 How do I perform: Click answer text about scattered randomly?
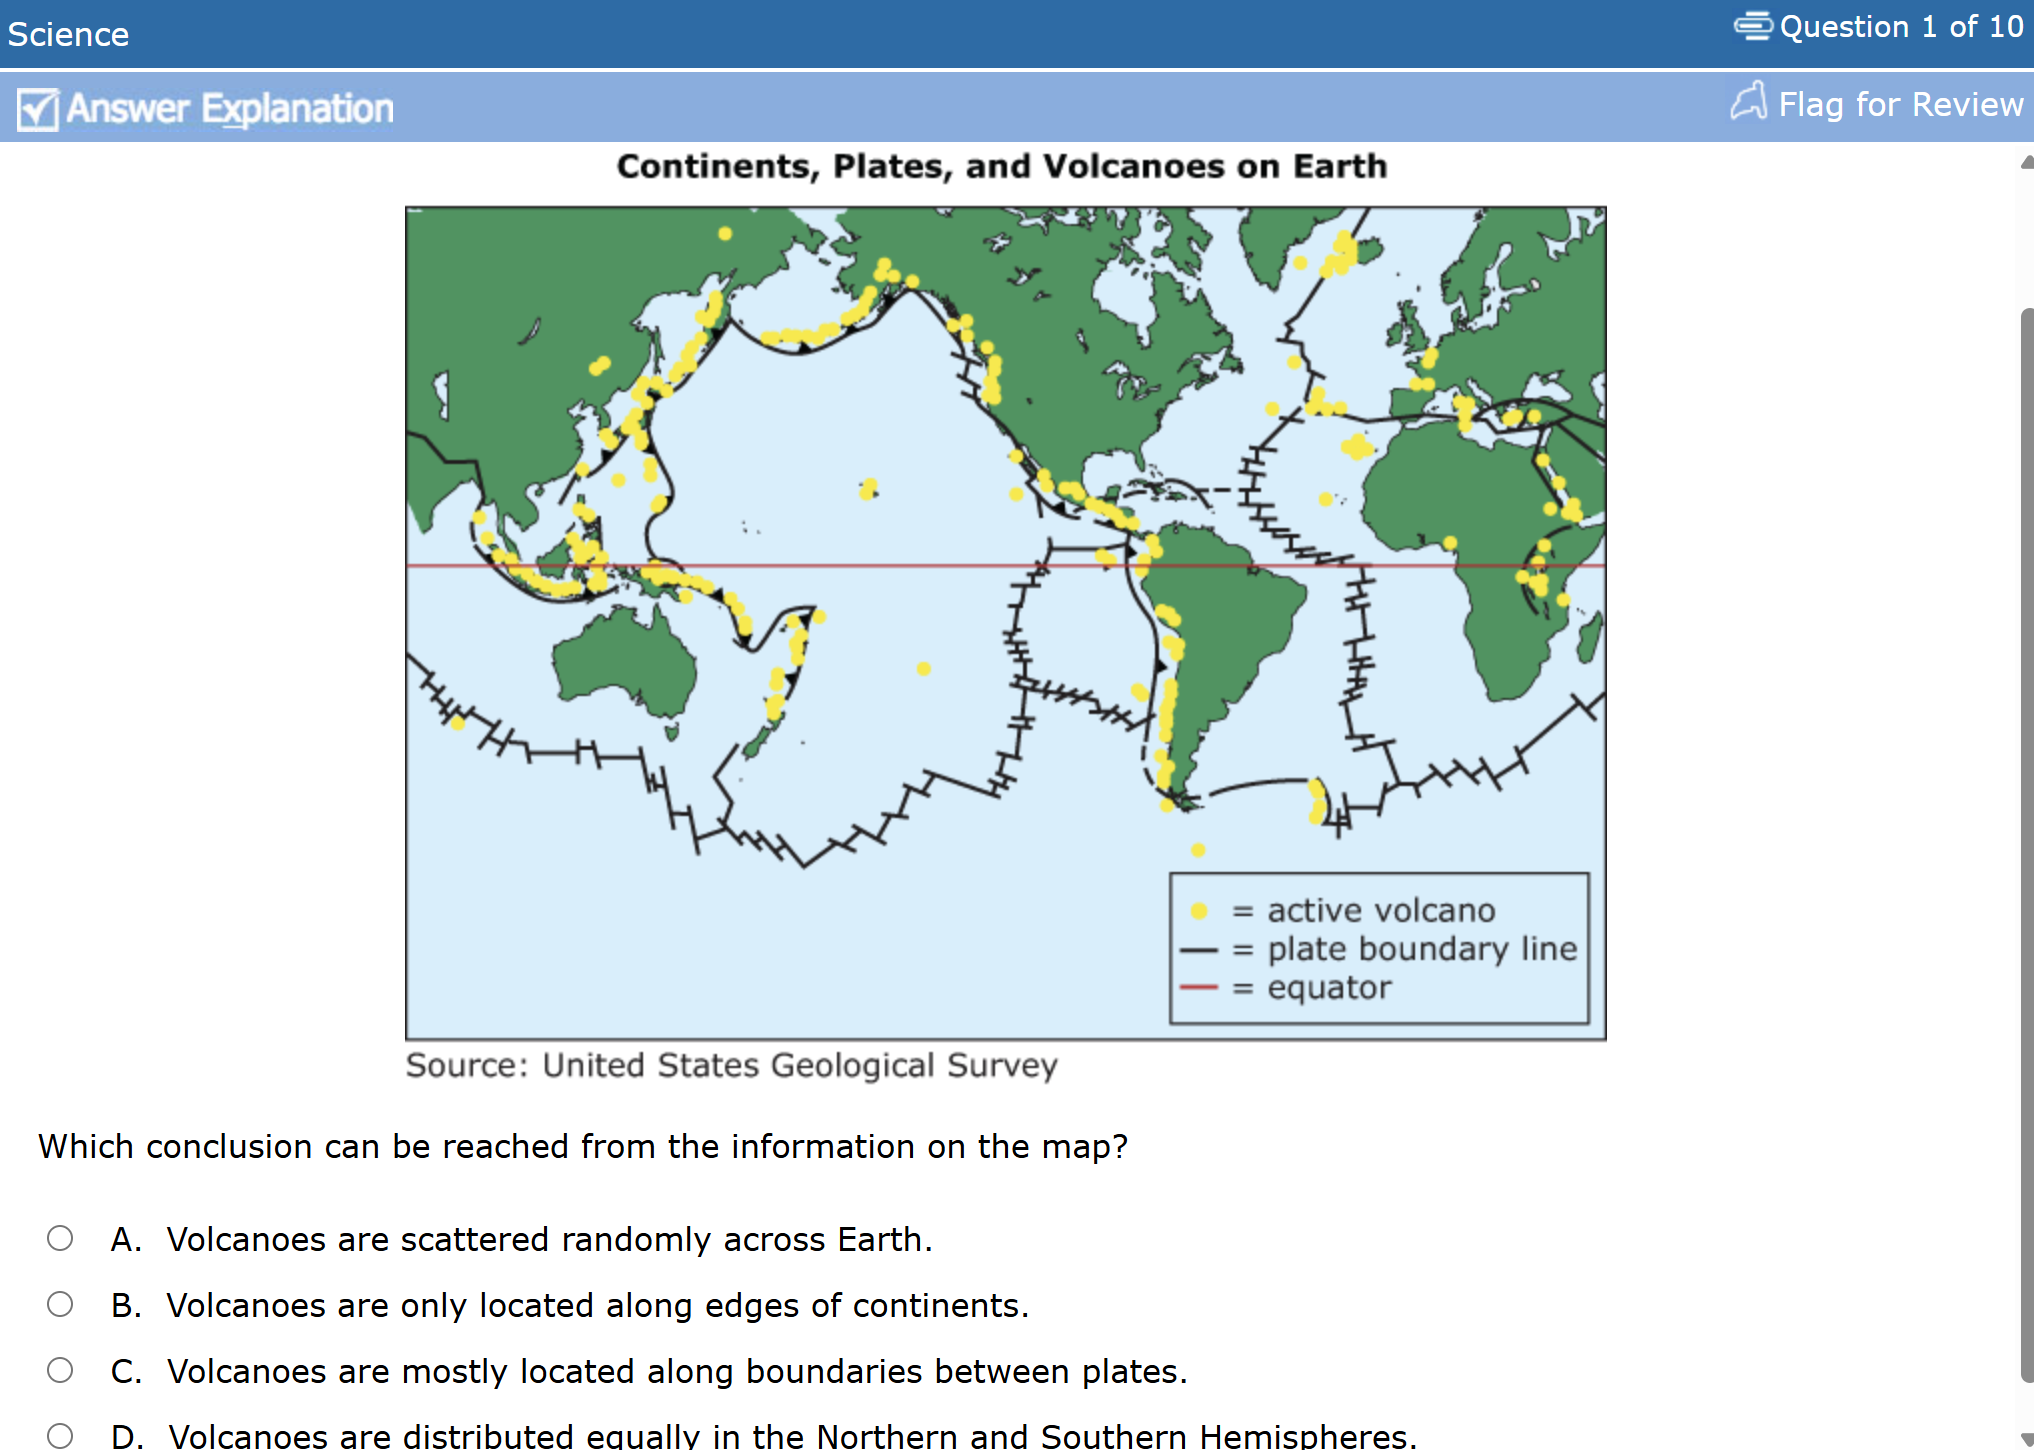pyautogui.click(x=549, y=1239)
